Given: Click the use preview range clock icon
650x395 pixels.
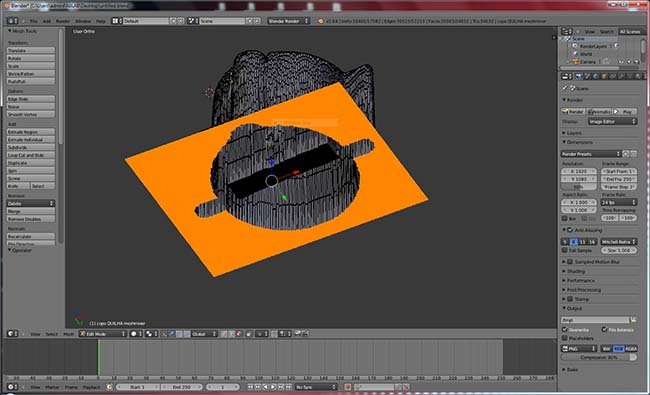Looking at the screenshot, I should click(109, 387).
